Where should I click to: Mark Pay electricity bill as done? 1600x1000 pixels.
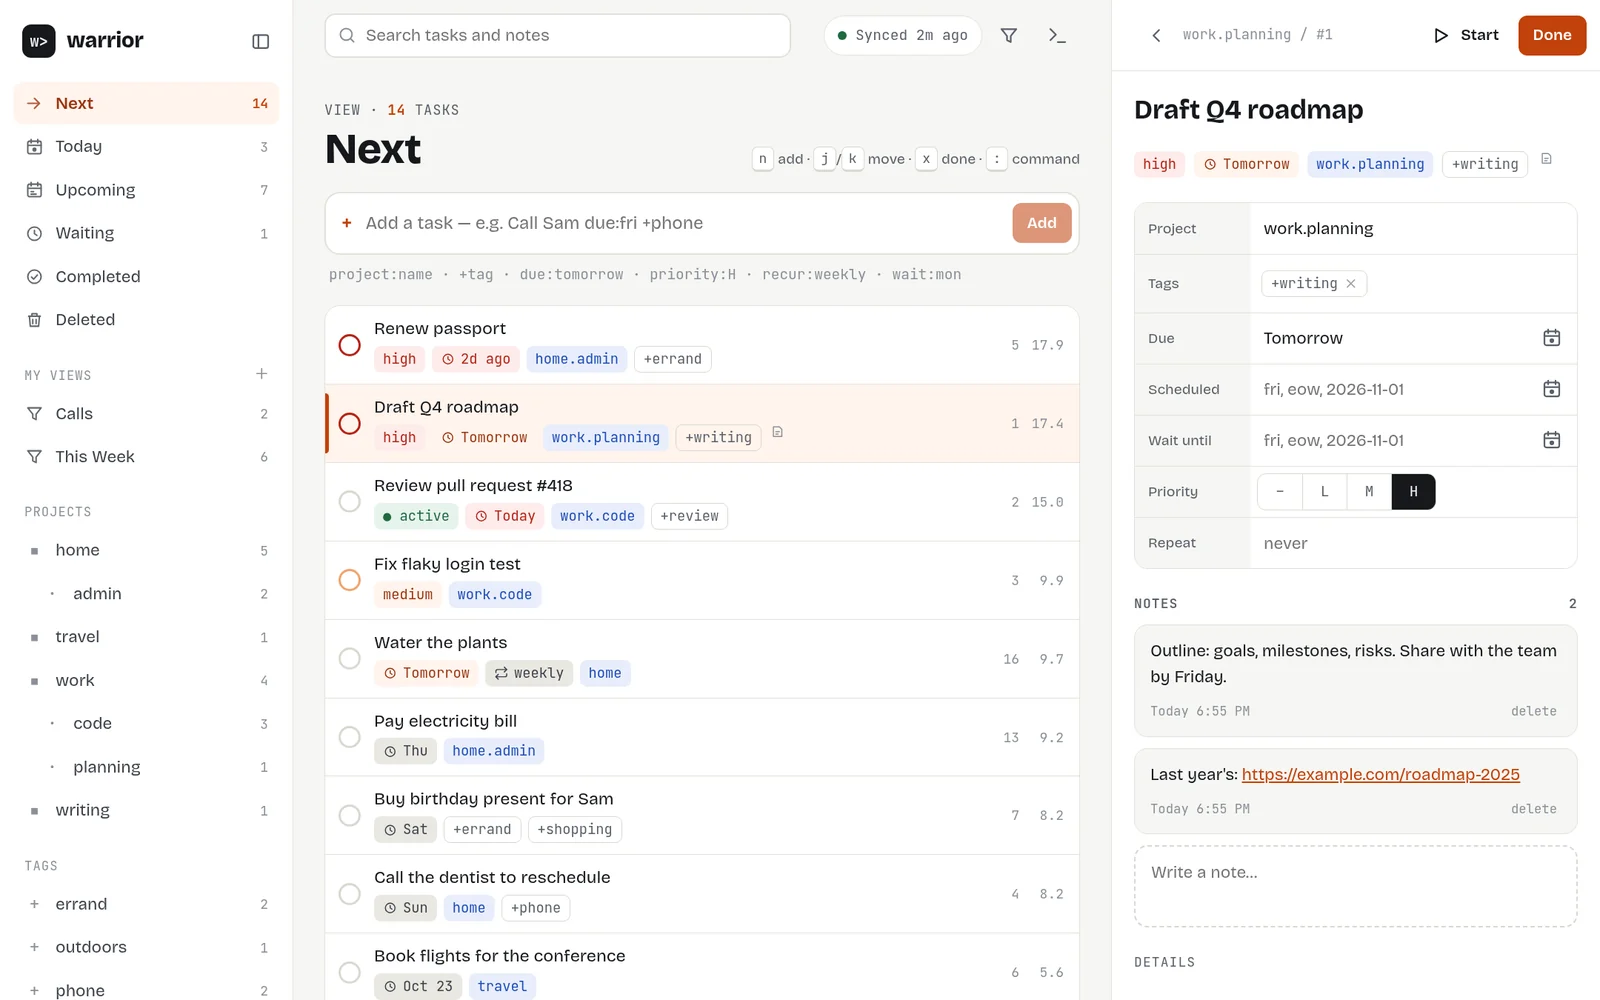349,737
